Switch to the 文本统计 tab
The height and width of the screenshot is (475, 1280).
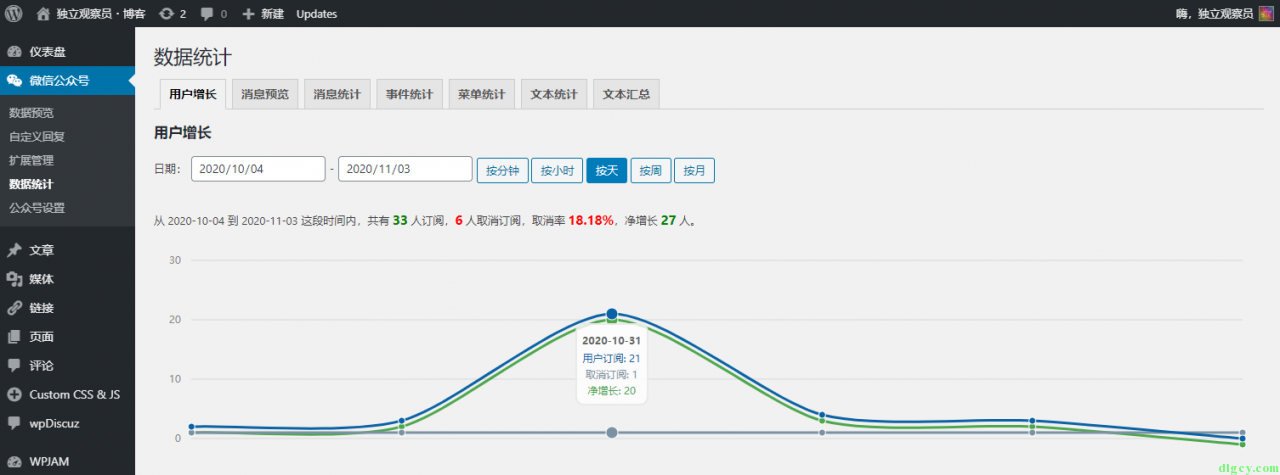(554, 94)
